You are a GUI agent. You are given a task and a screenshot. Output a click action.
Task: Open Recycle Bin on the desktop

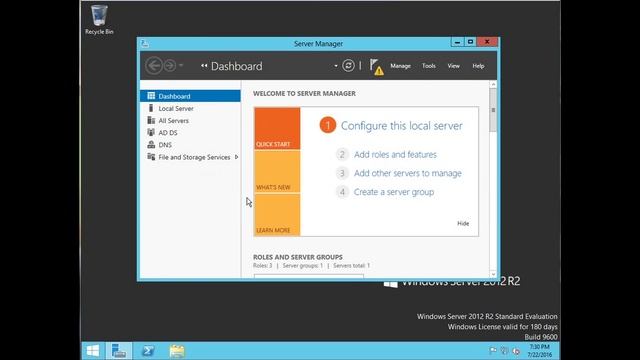pos(99,20)
